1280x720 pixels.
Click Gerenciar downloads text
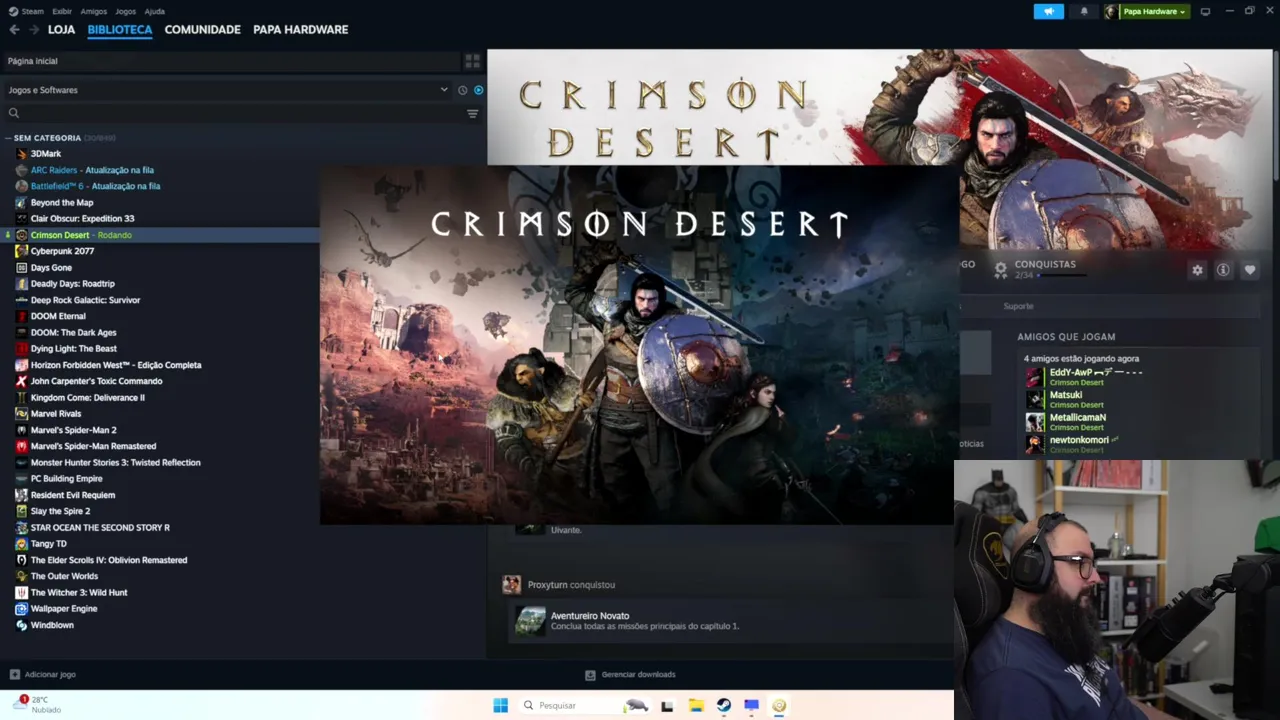(x=638, y=675)
